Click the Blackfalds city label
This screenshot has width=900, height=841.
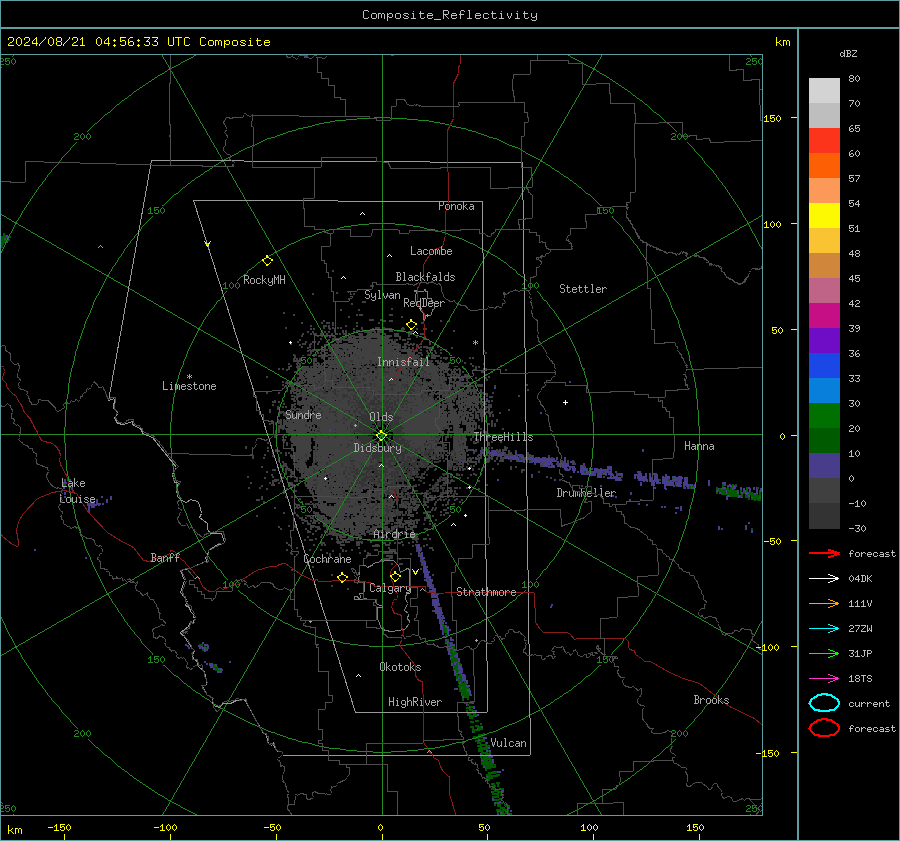click(425, 277)
